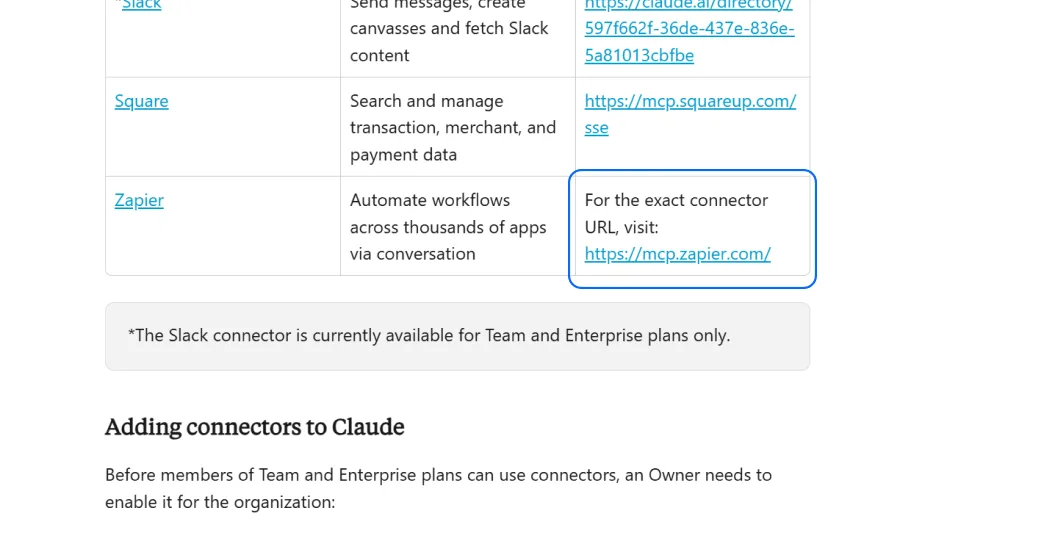Screen dimensions: 1044x533
Task: Click the words 'payment data' in Square row
Action: tap(403, 155)
